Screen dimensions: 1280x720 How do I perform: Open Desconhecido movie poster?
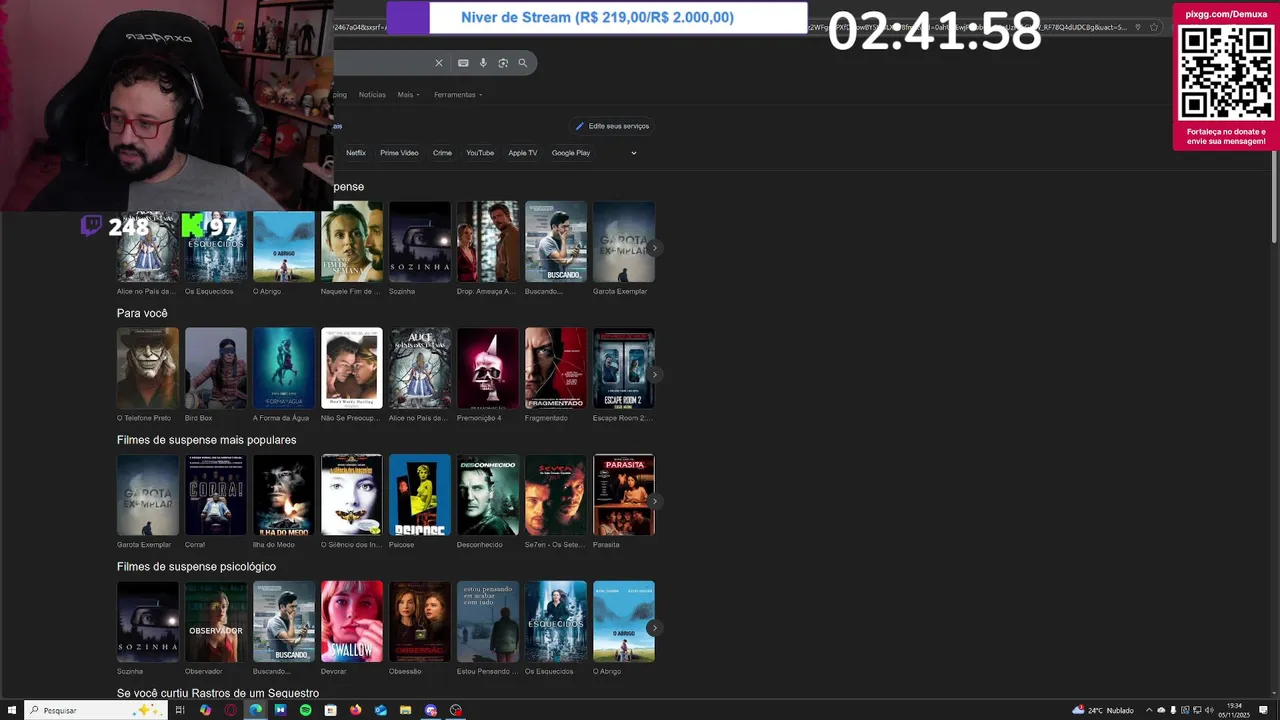click(488, 495)
